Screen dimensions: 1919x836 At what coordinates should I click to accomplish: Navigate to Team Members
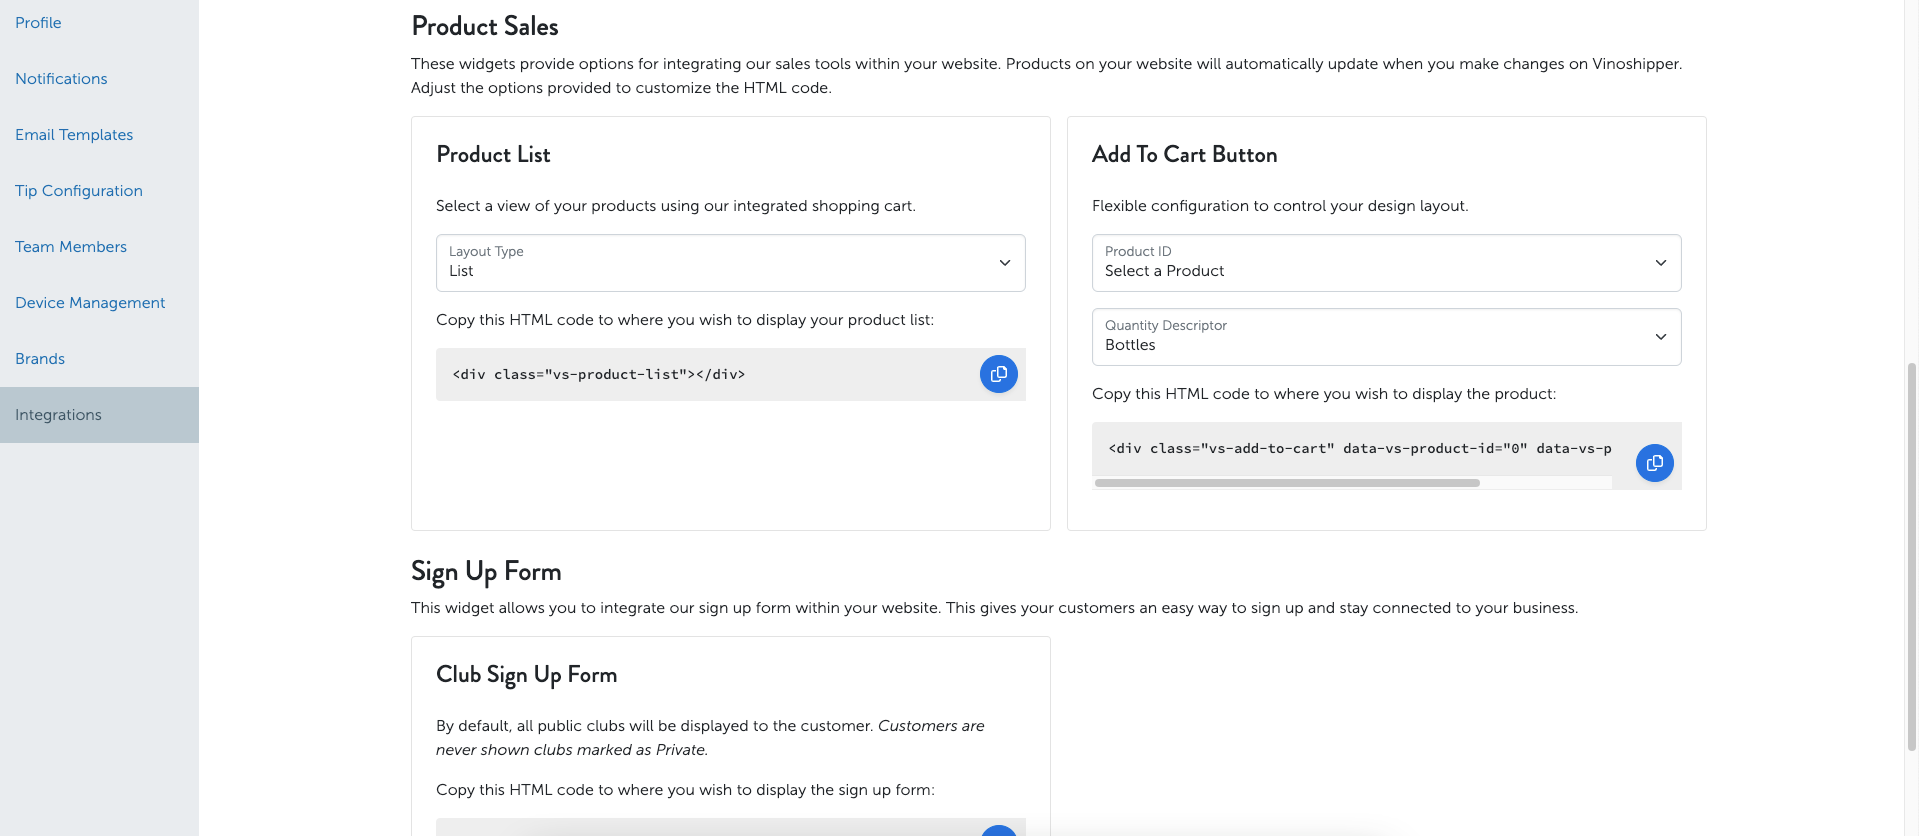pos(71,247)
